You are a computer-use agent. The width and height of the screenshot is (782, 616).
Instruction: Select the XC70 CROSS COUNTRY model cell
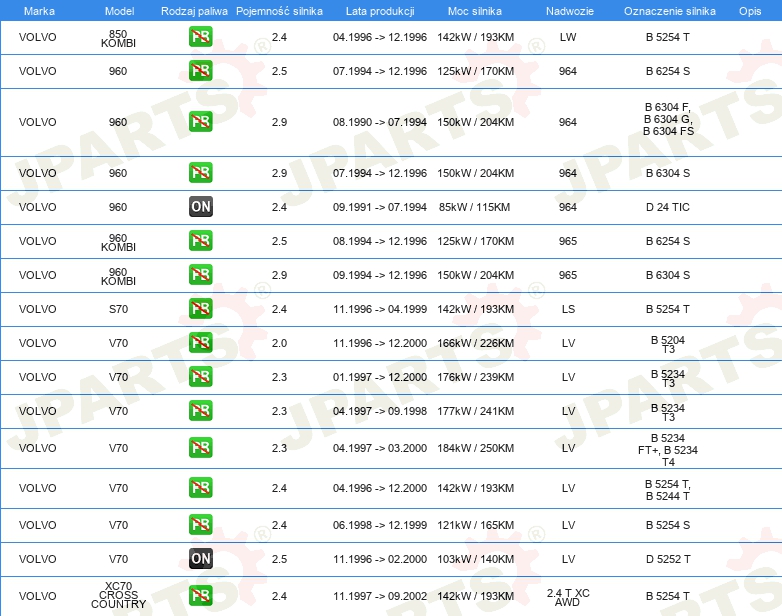tap(118, 595)
